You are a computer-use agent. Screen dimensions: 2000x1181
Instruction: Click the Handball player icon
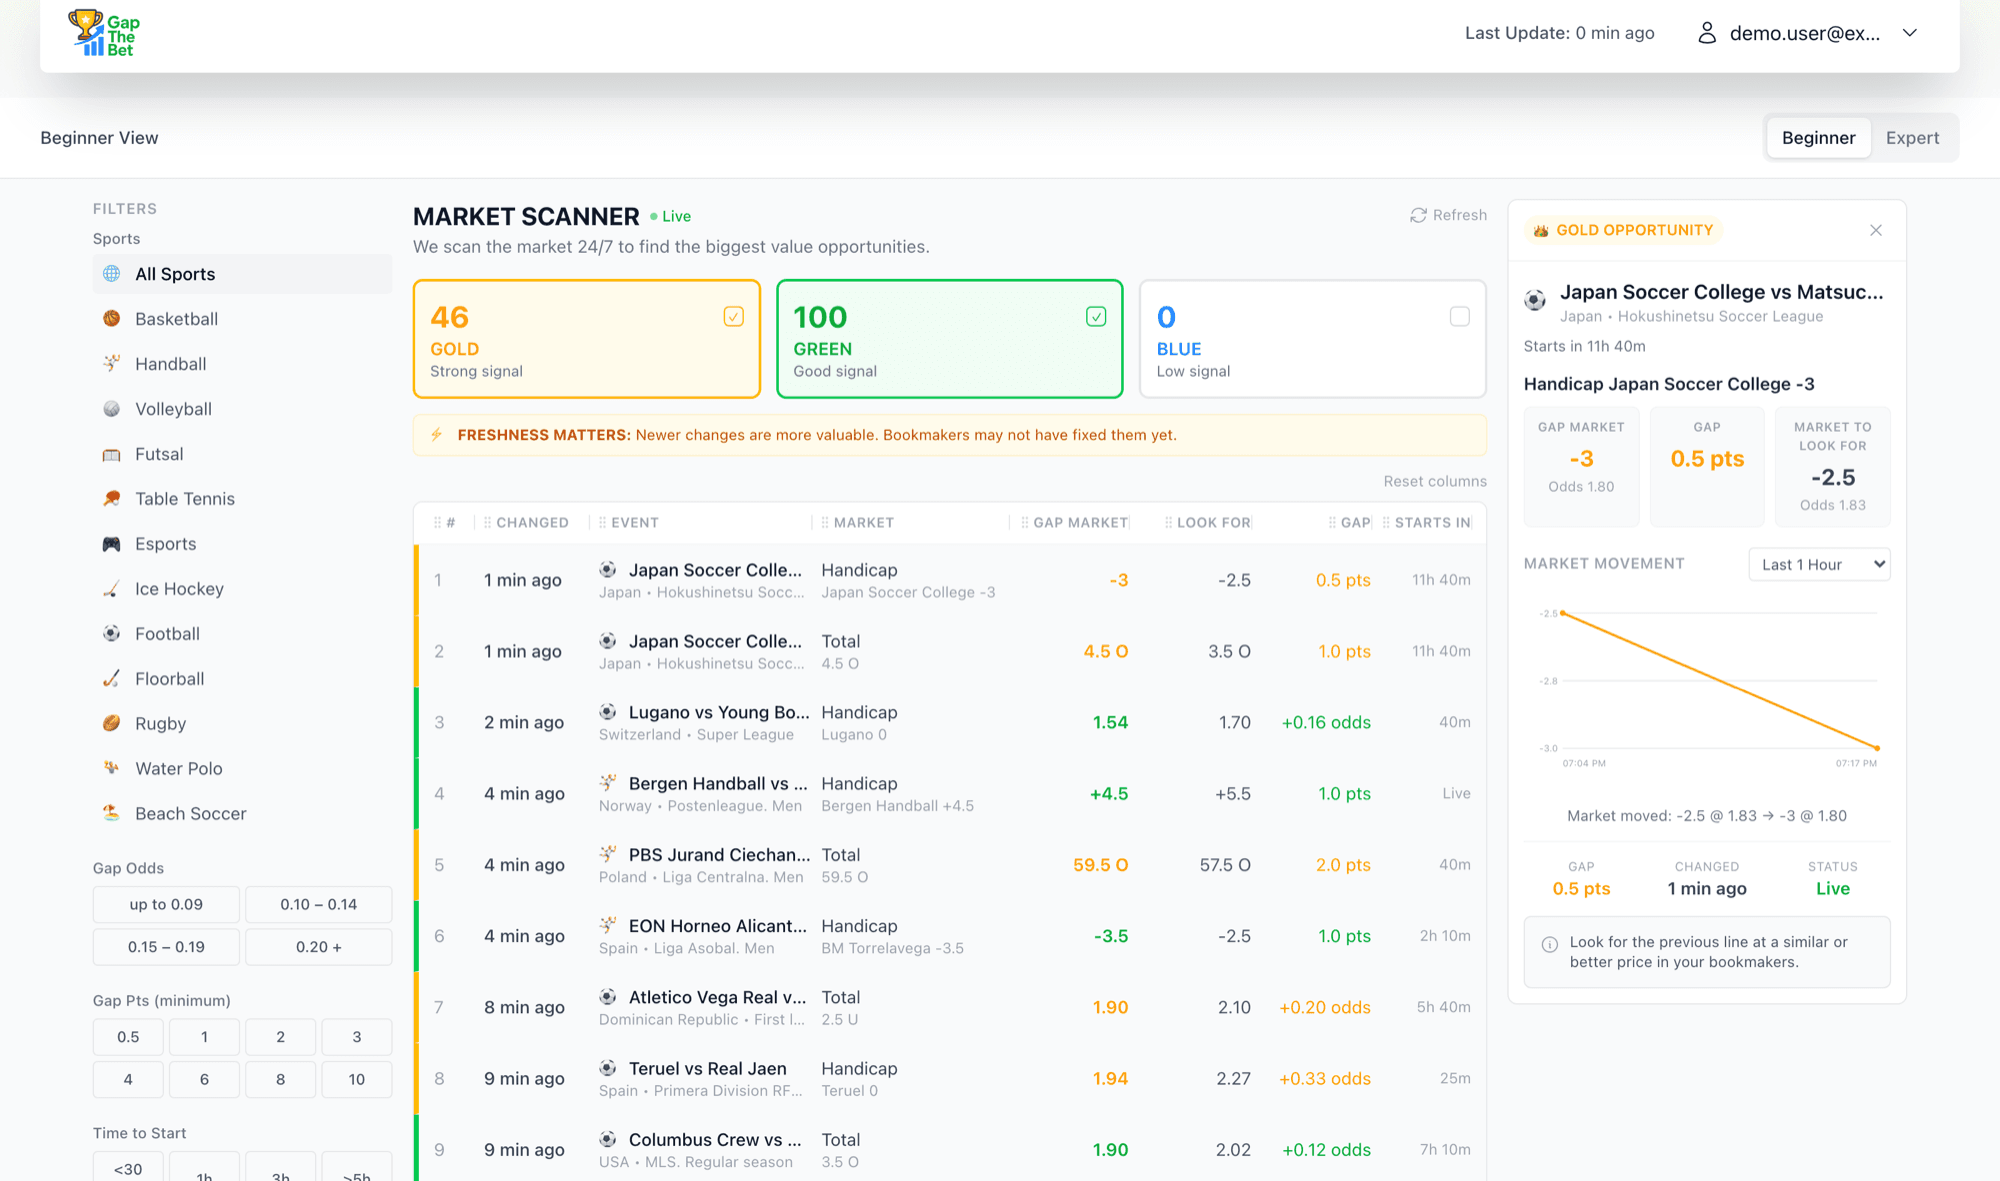[112, 364]
